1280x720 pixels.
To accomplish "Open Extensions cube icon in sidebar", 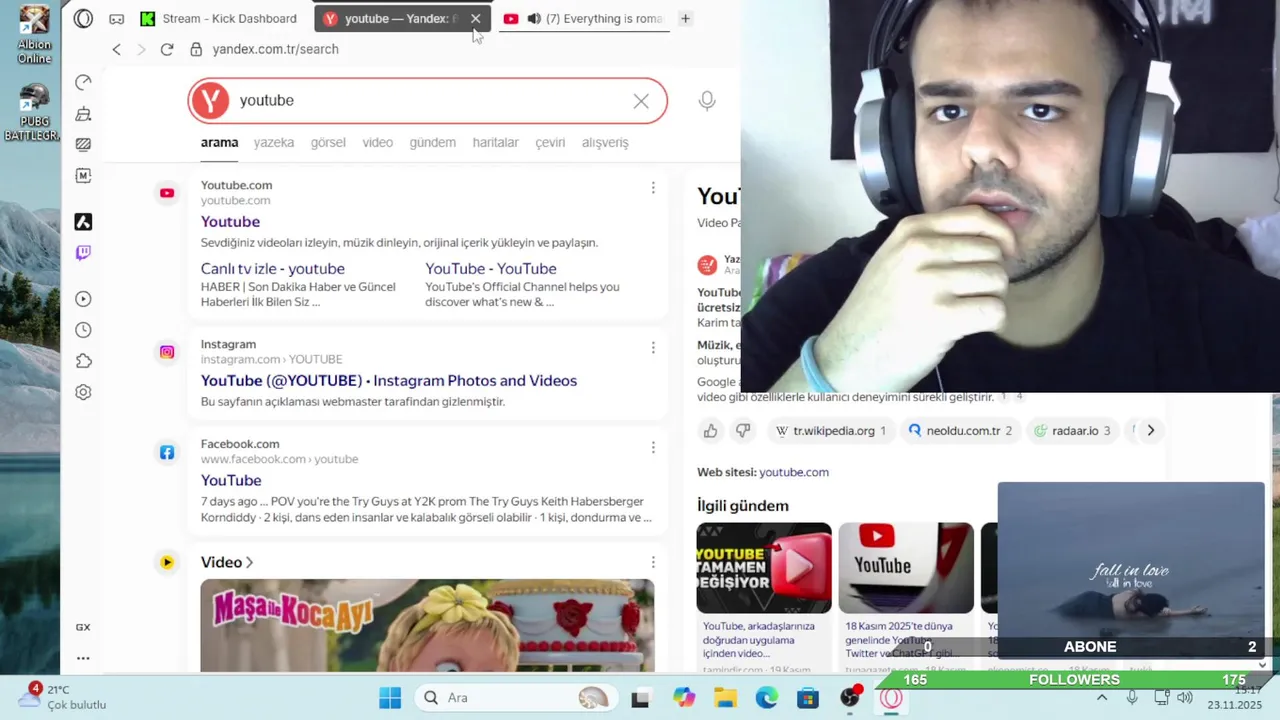I will (84, 361).
